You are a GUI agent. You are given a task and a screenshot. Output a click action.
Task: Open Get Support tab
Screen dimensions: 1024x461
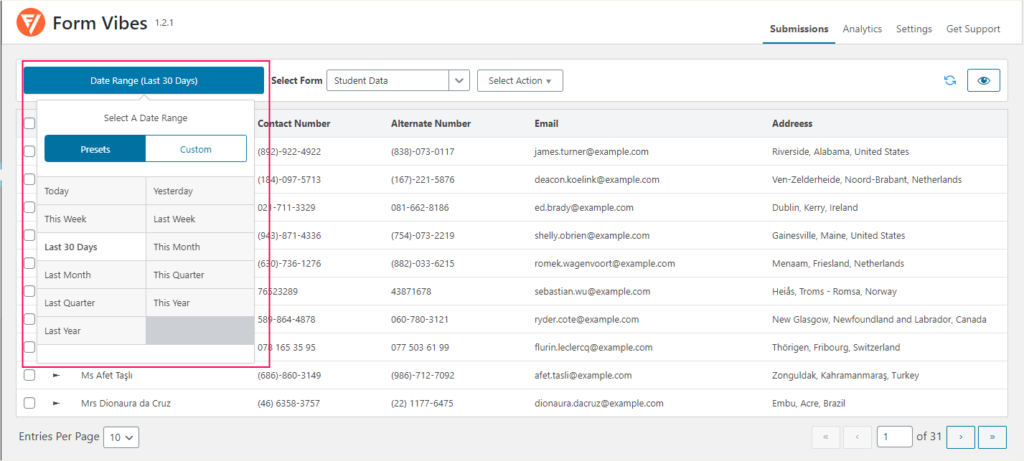coord(973,29)
